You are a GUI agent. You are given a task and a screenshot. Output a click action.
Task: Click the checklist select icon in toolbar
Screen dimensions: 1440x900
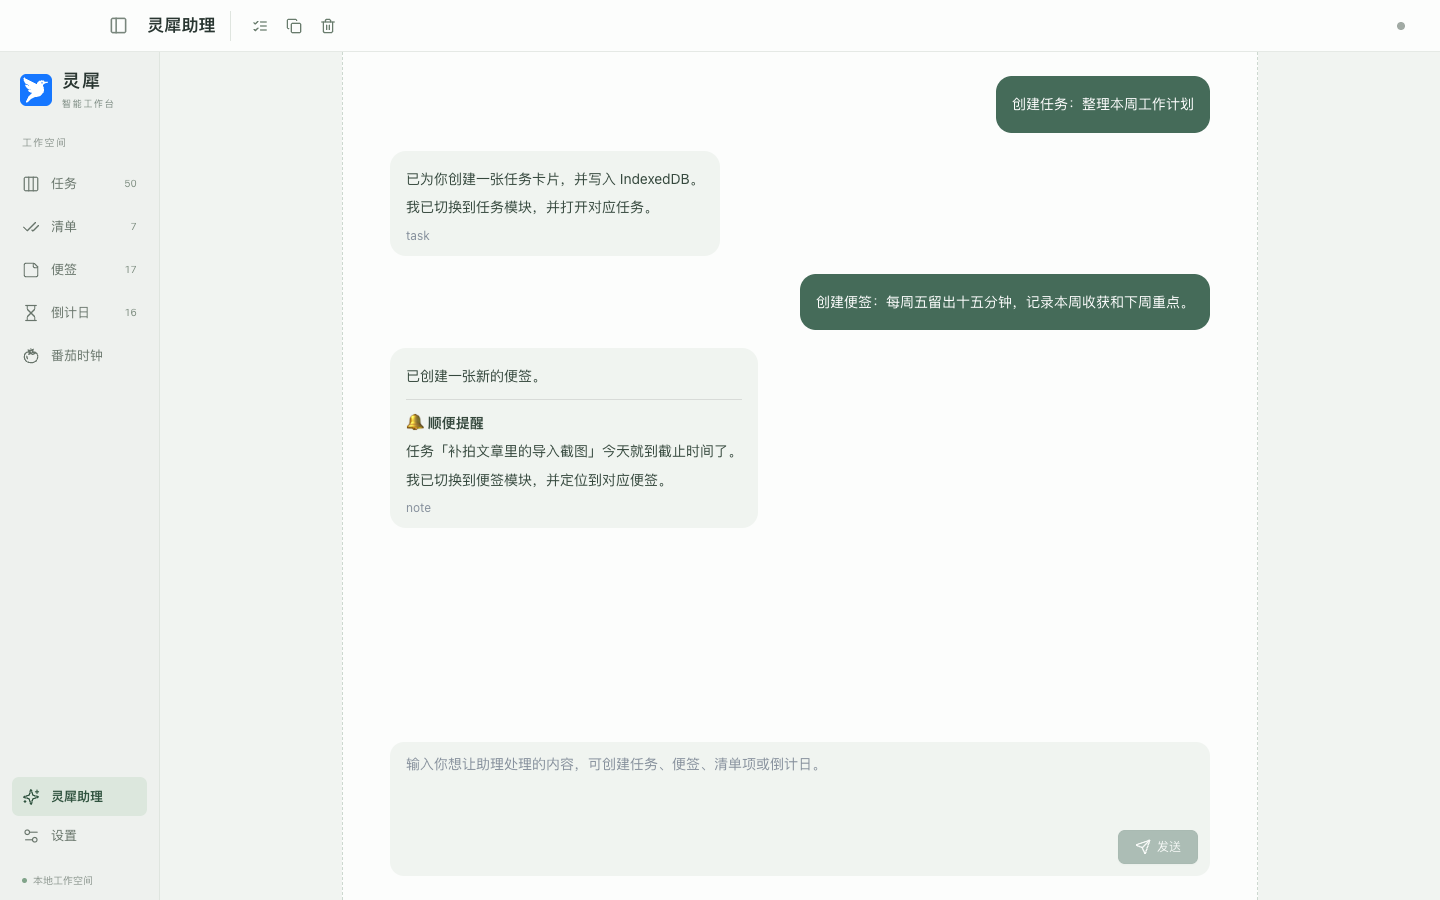[260, 26]
